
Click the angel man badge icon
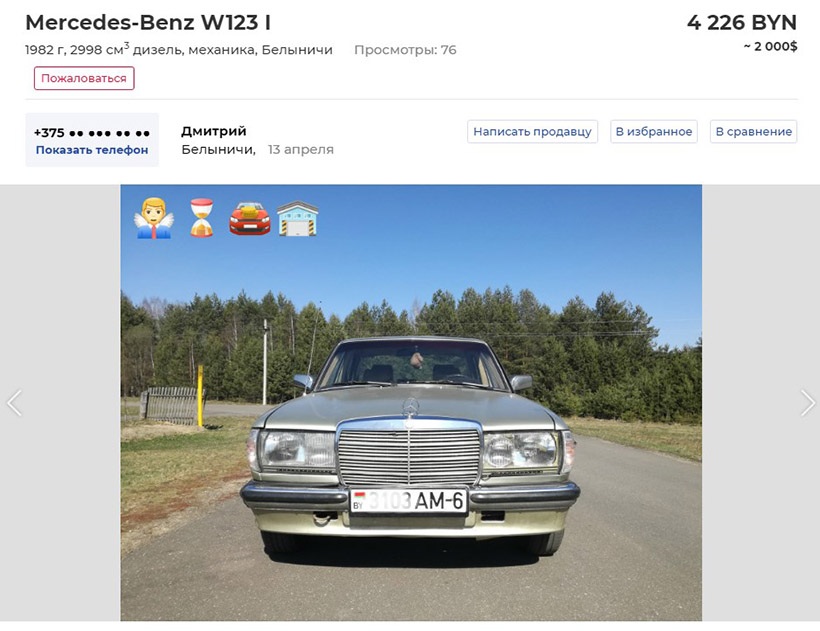153,218
